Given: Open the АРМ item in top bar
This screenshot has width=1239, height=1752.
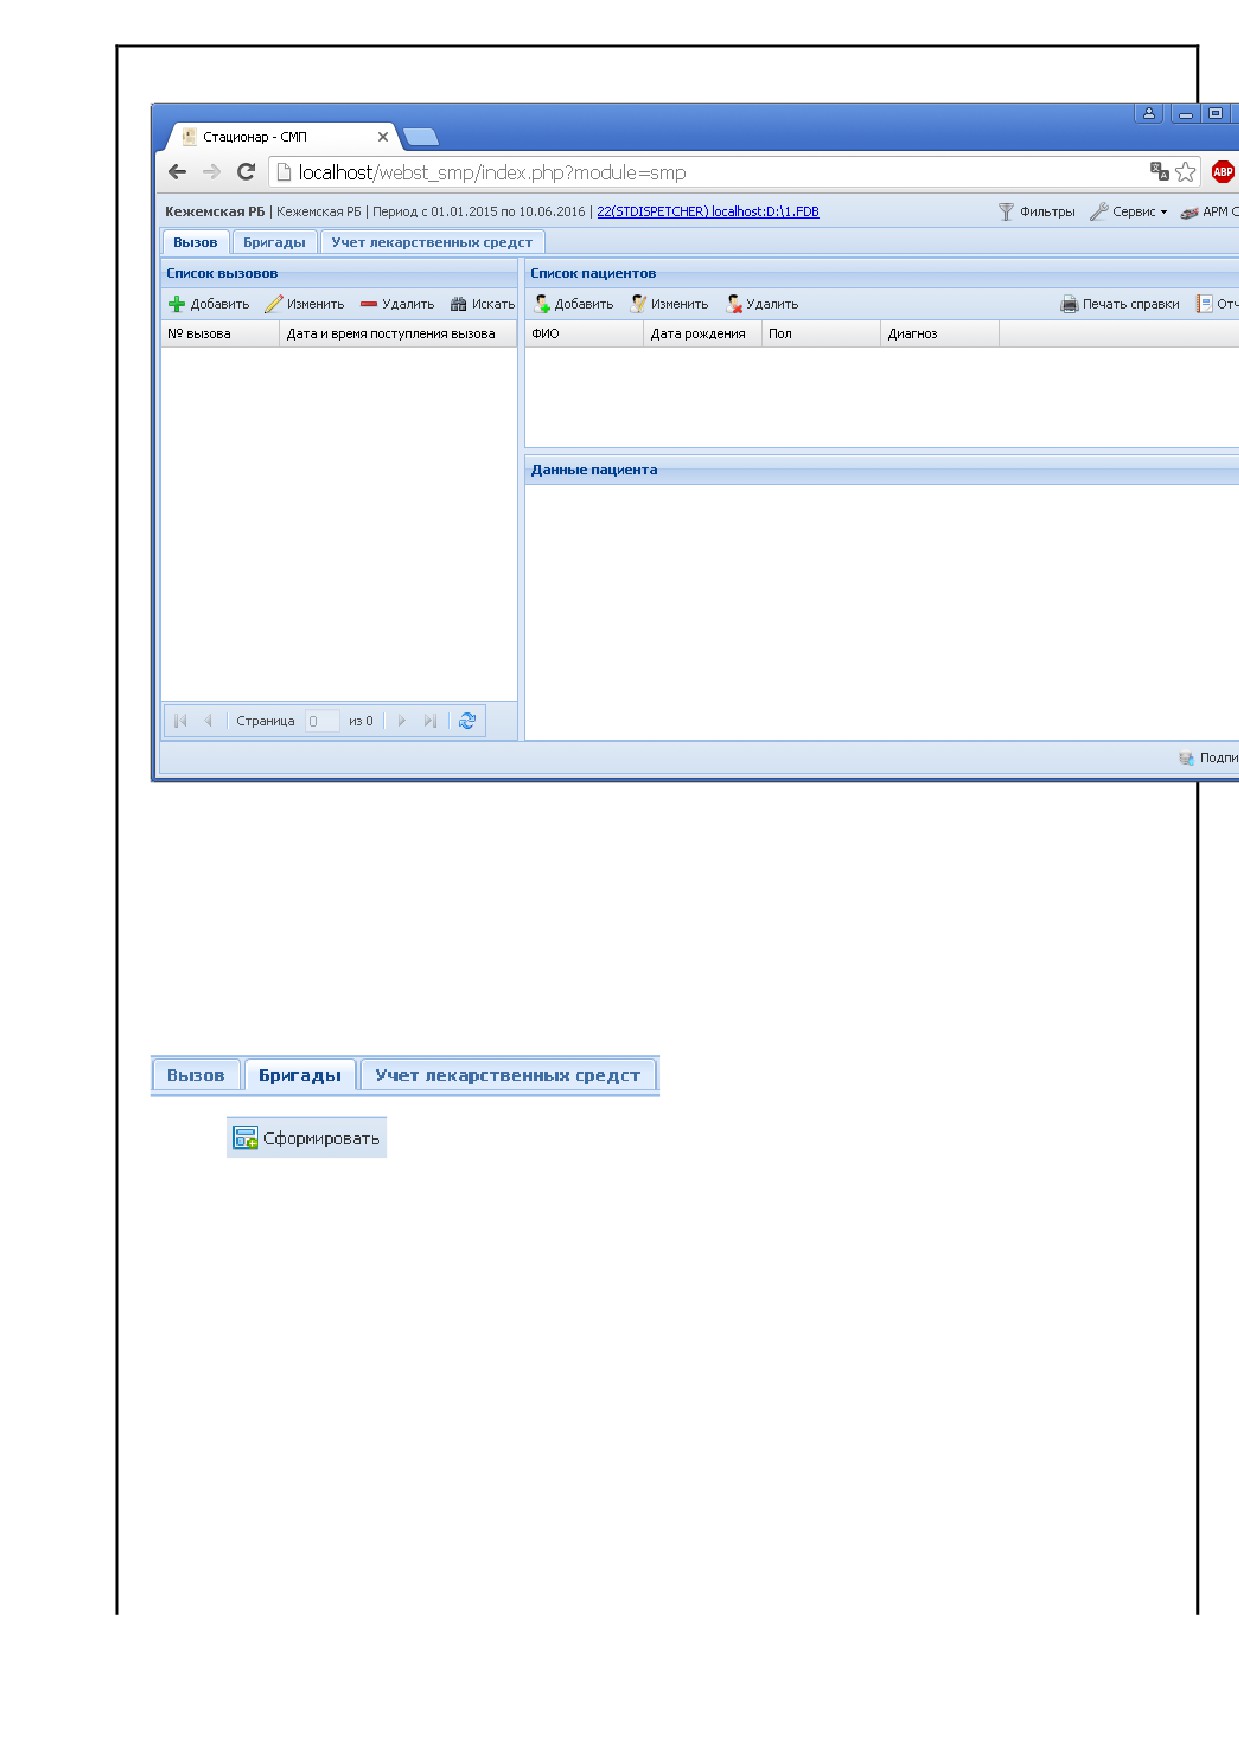Looking at the screenshot, I should click(1209, 211).
